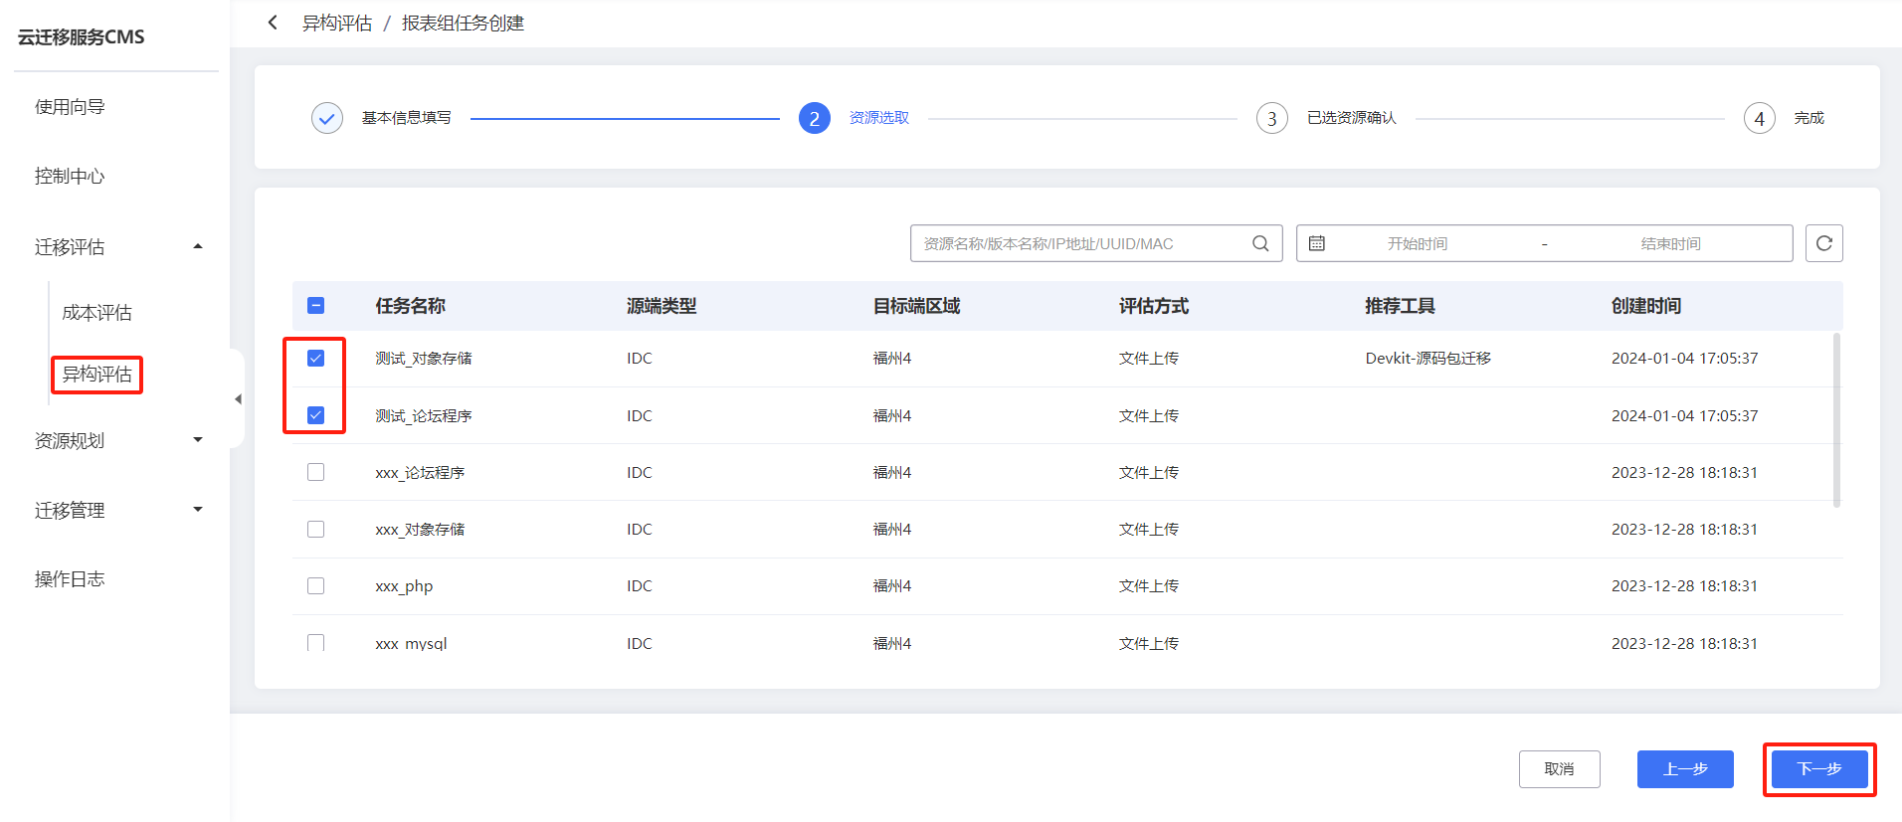Click the step 4 circle indicator
Screen dimensions: 1902x822
click(x=1759, y=118)
